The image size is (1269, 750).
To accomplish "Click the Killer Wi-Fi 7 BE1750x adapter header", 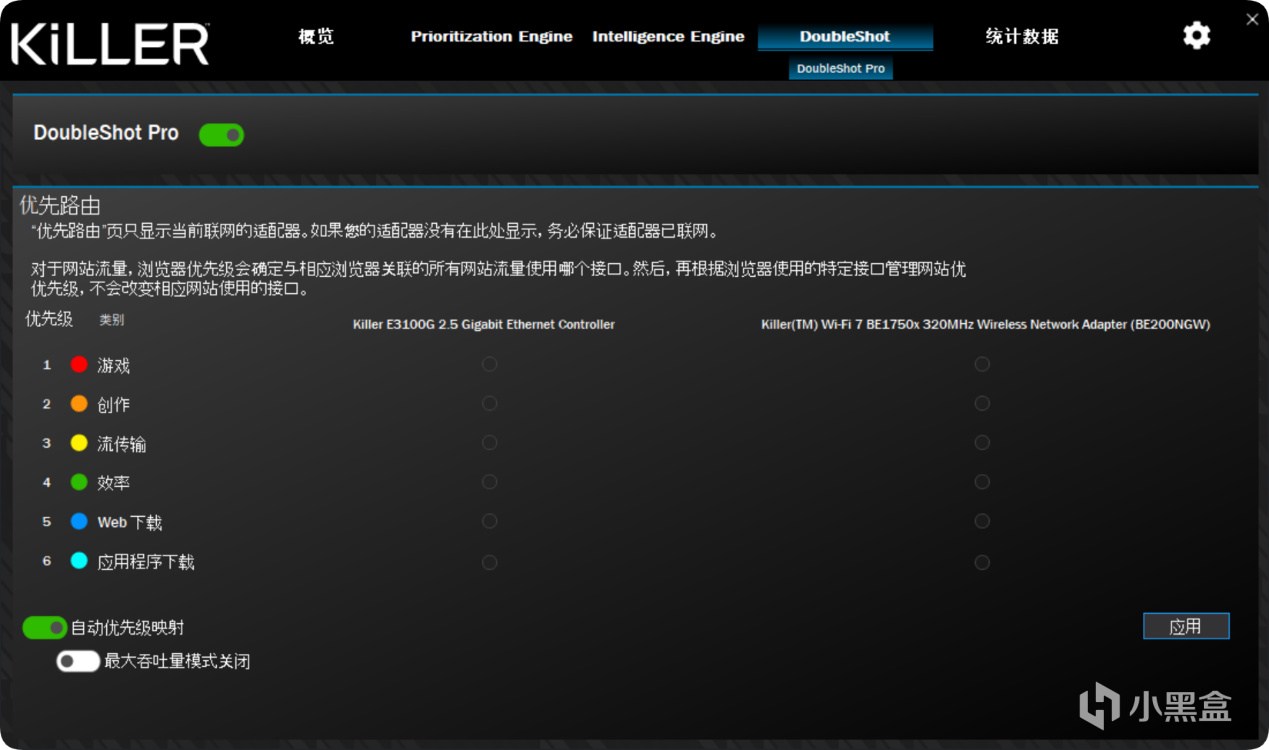I will (985, 324).
